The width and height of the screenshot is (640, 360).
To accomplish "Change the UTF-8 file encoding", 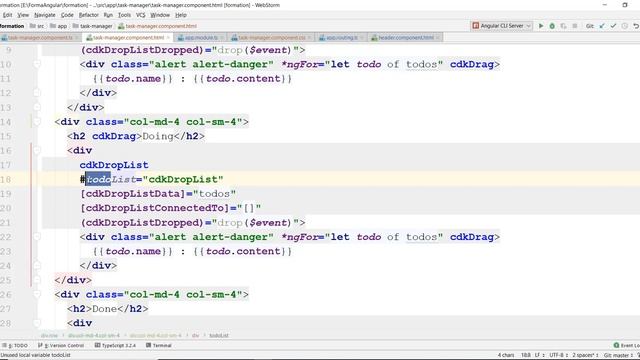I will 558,355.
